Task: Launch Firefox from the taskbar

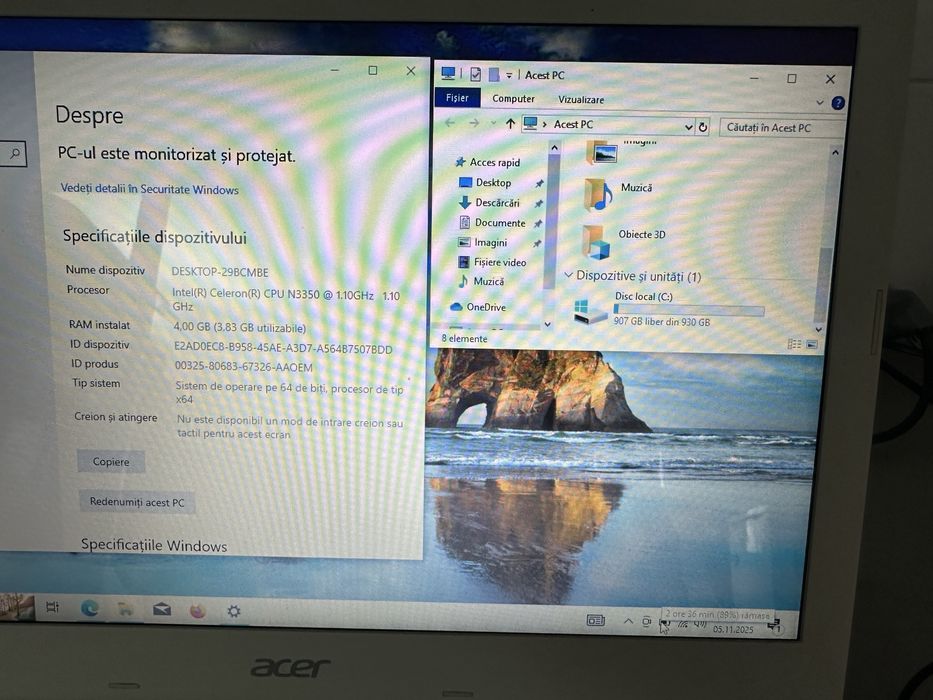Action: click(198, 611)
